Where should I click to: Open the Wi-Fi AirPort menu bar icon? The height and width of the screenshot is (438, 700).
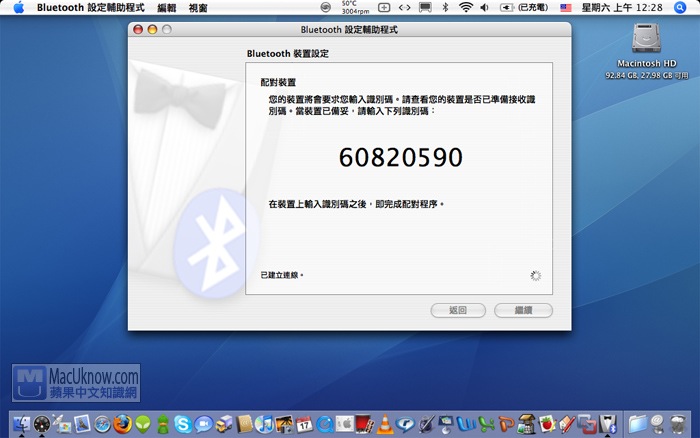(466, 8)
